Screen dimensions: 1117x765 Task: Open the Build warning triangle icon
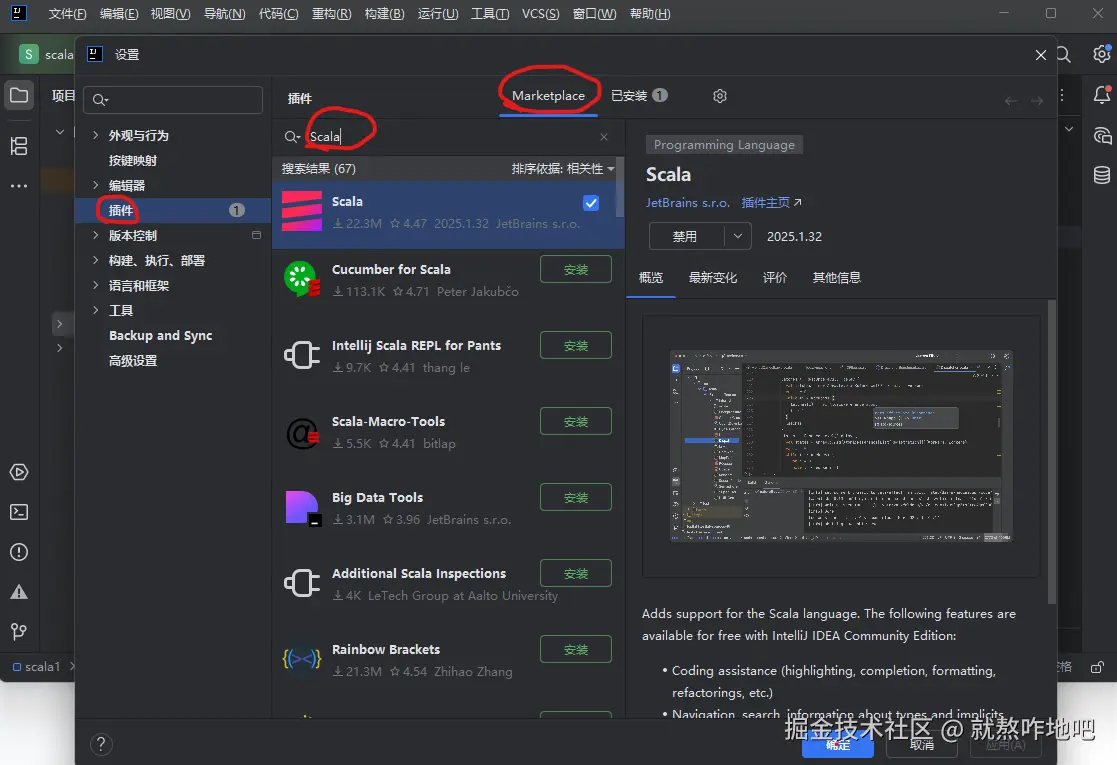click(19, 592)
